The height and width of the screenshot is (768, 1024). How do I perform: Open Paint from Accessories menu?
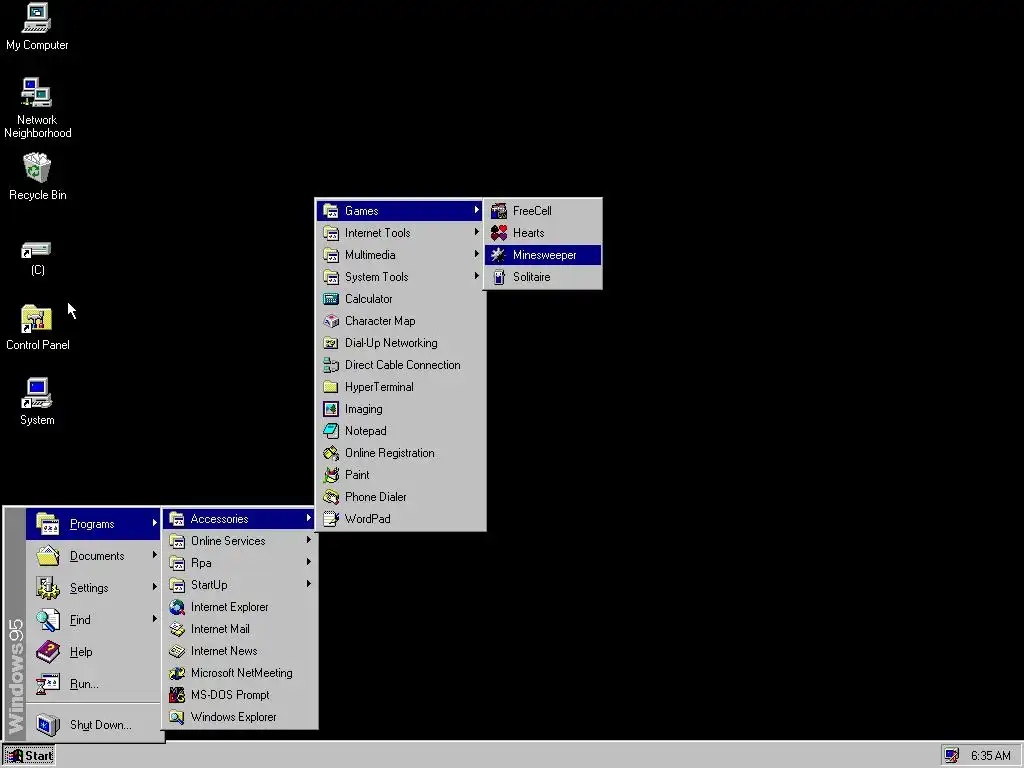(400, 475)
